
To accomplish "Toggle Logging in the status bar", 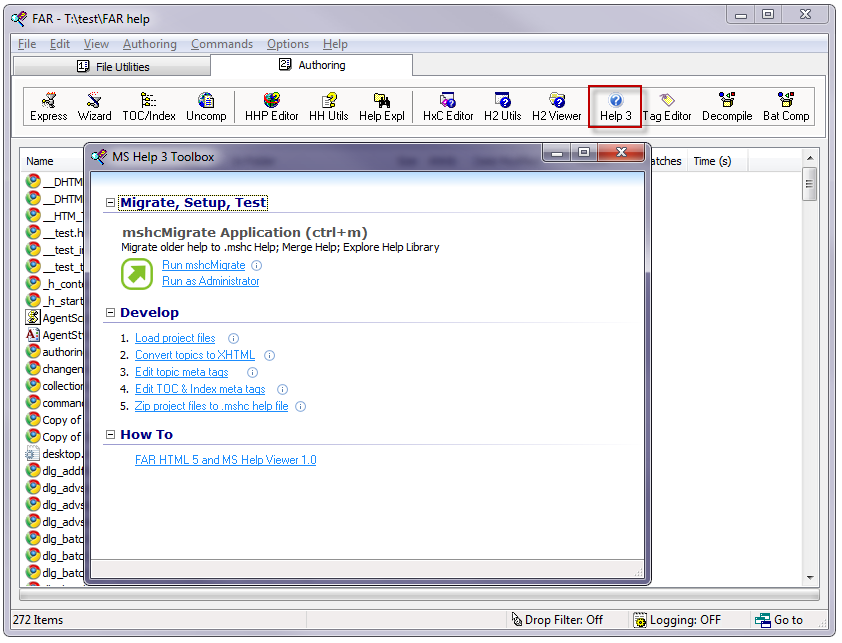I will (x=677, y=620).
